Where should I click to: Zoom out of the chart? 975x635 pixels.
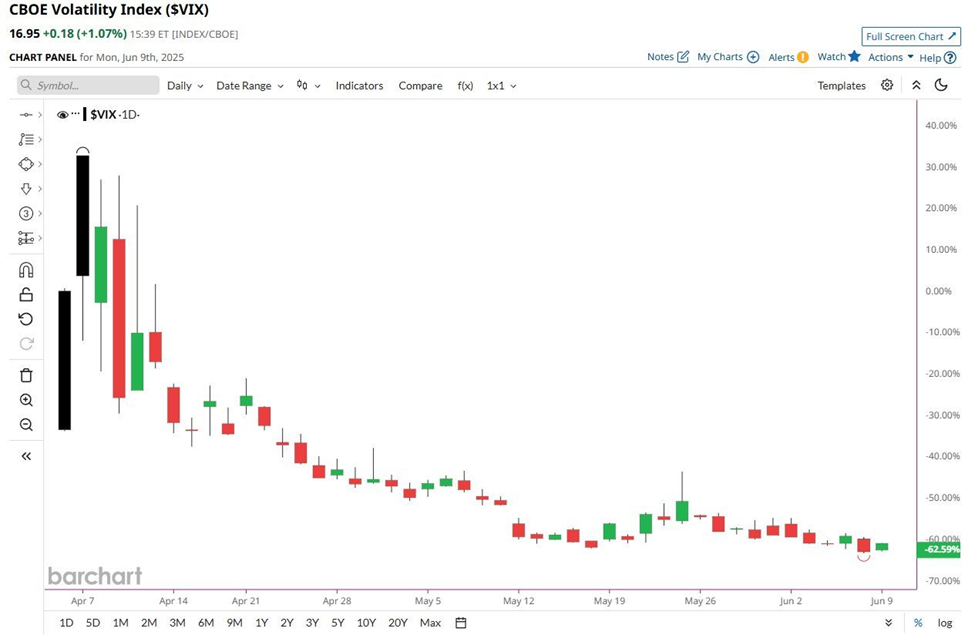[x=26, y=425]
